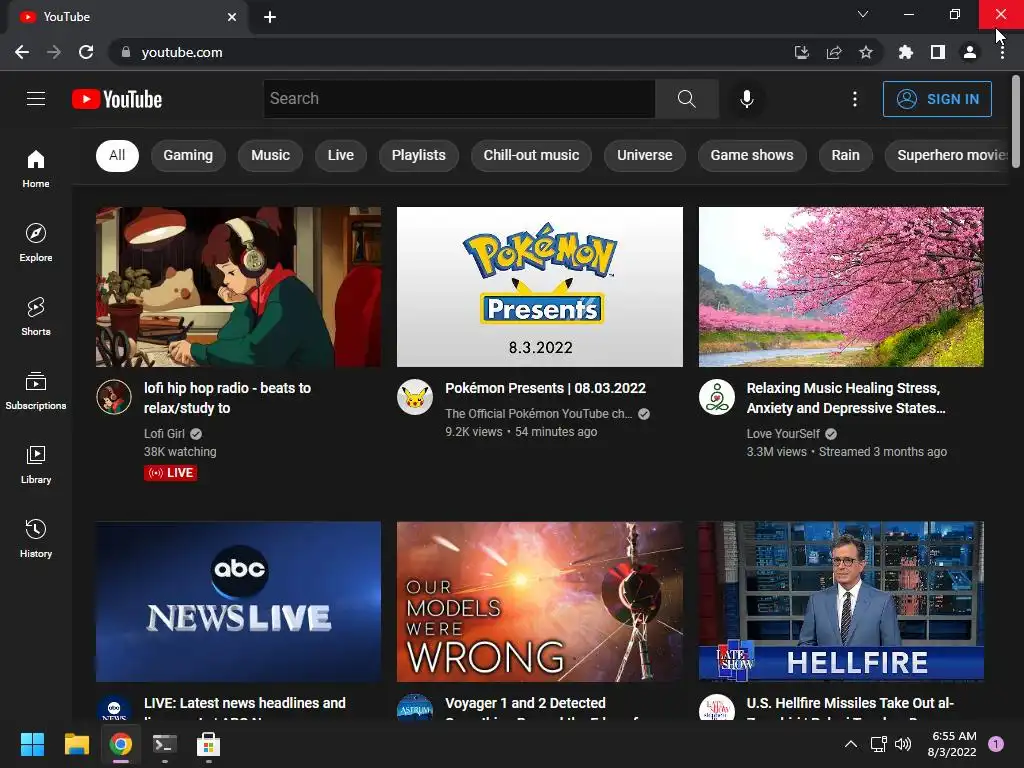
Task: Close the YouTube tab
Action: 232,17
